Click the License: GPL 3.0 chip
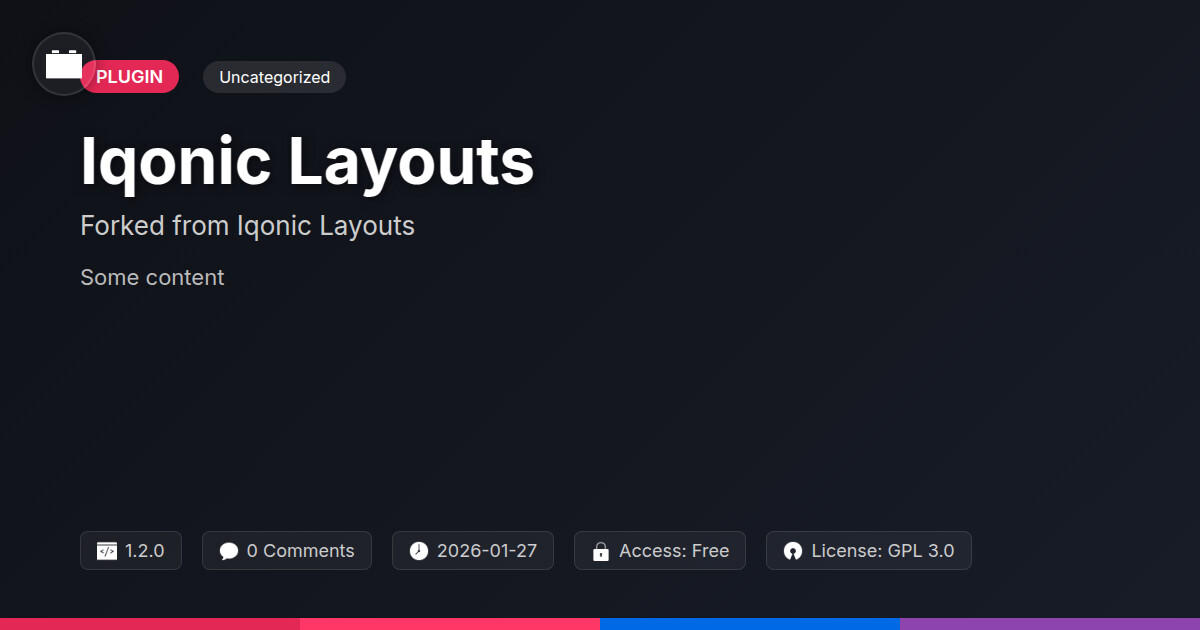1200x630 pixels. pyautogui.click(x=869, y=551)
